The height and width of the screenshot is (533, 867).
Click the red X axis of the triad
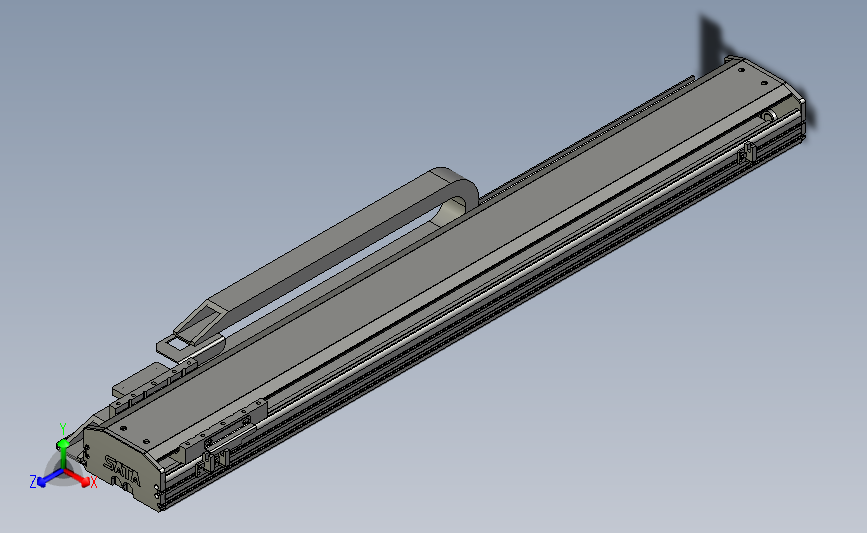click(79, 479)
